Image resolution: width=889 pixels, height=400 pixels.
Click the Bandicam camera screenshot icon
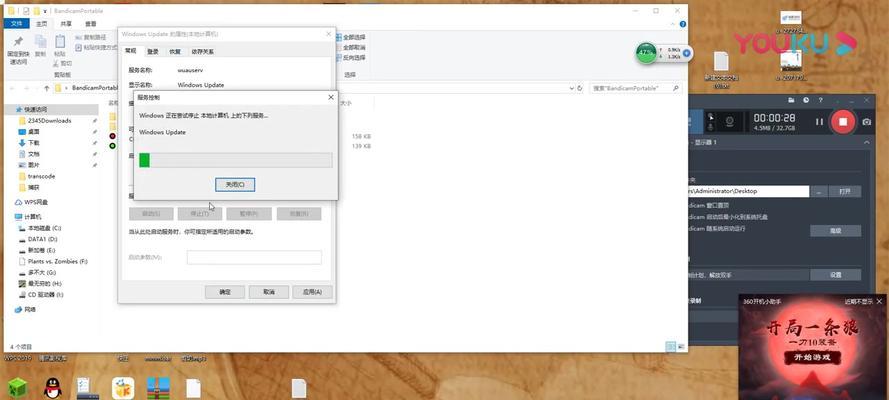point(866,122)
